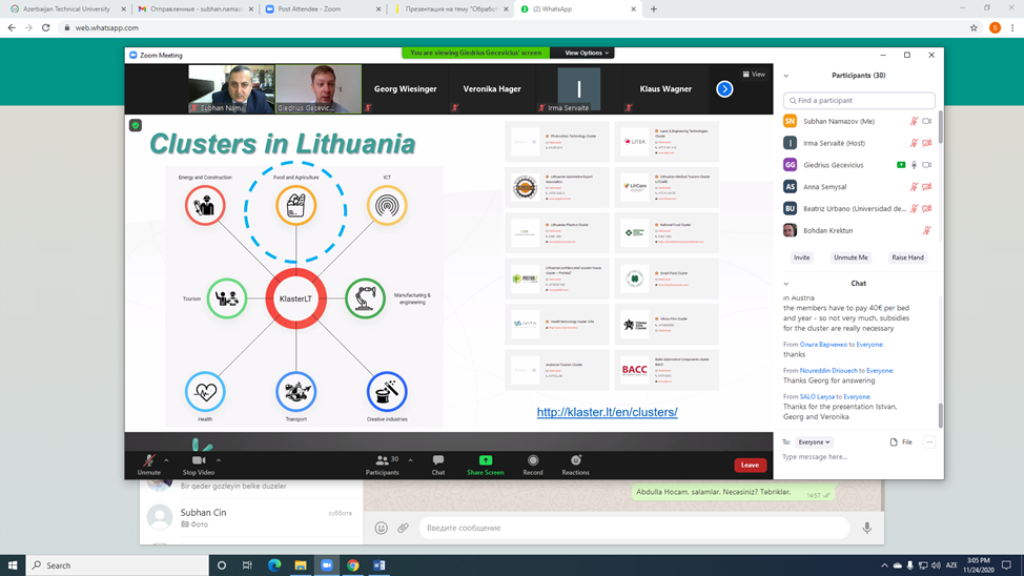The image size is (1024, 576).
Task: Click Giedrius Gecevicius video thumbnail
Action: 318,89
